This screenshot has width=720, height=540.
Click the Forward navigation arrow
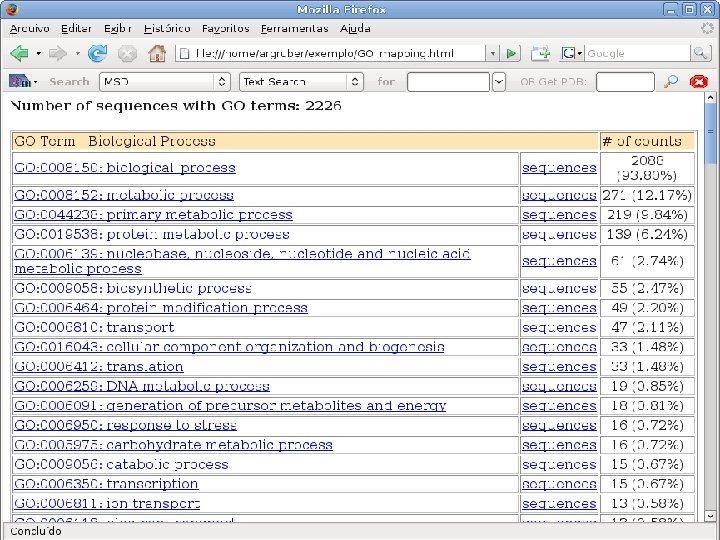[57, 53]
